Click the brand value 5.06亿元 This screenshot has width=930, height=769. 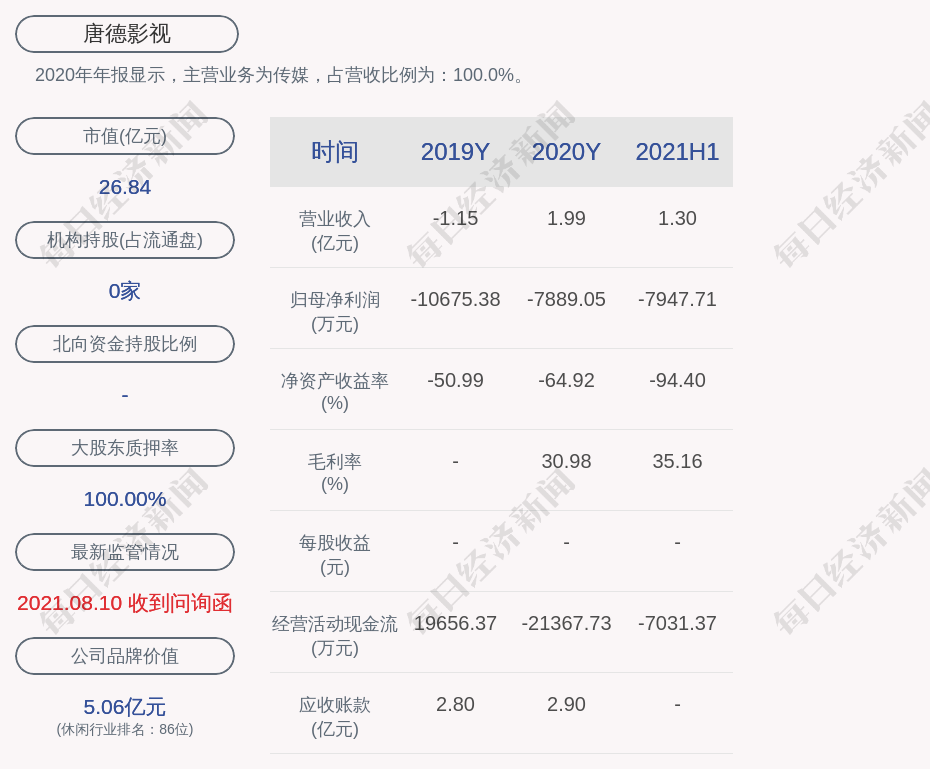coord(125,707)
